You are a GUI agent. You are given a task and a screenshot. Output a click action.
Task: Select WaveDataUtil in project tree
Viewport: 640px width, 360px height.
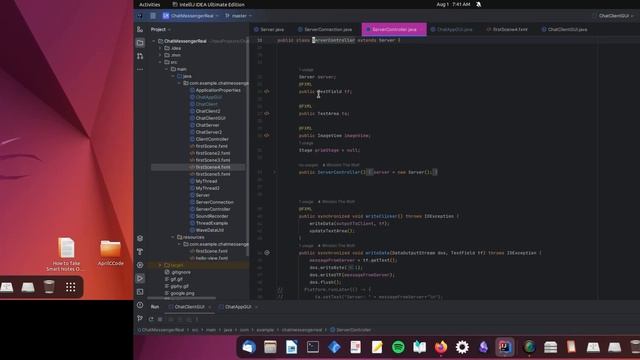coord(207,230)
